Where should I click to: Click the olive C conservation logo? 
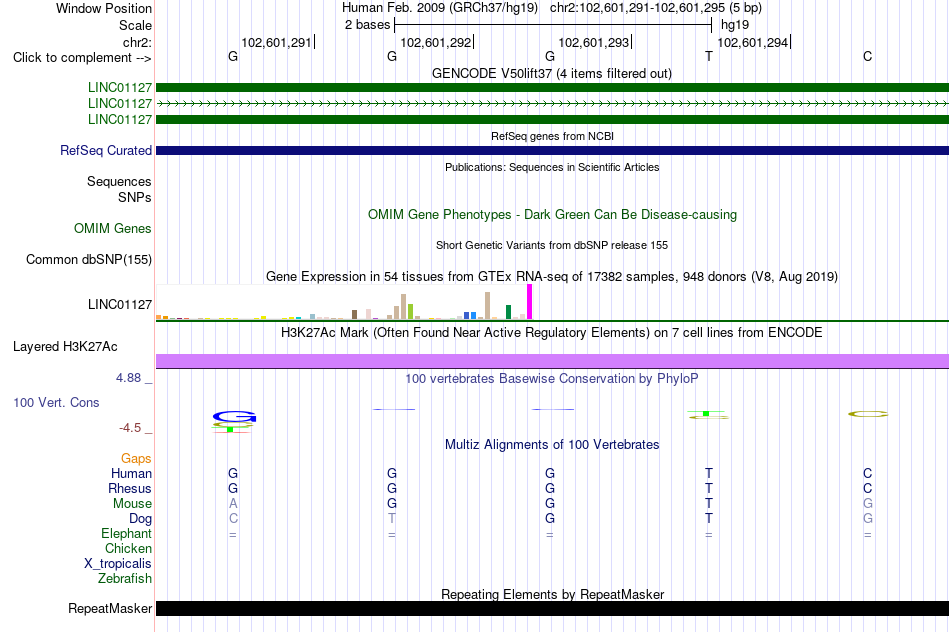pos(868,414)
